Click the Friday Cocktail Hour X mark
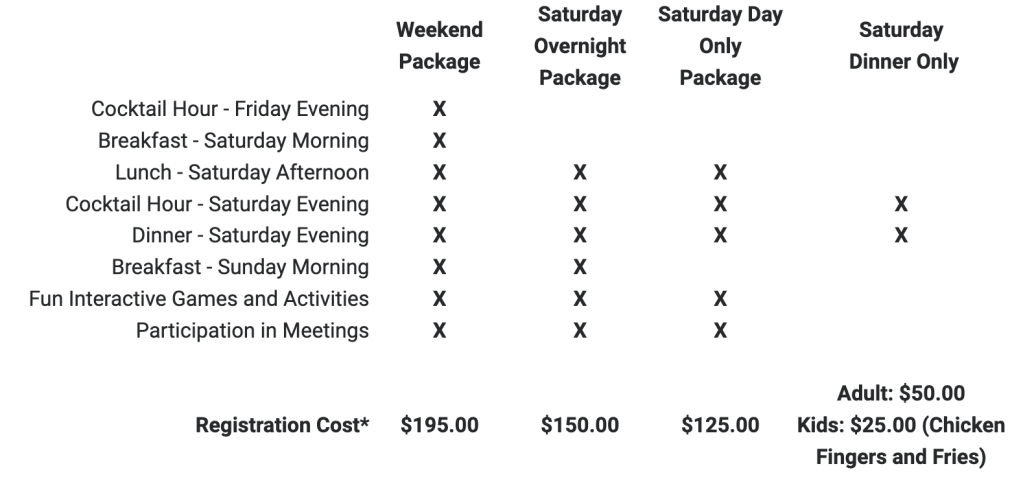The height and width of the screenshot is (477, 1023). [x=438, y=108]
